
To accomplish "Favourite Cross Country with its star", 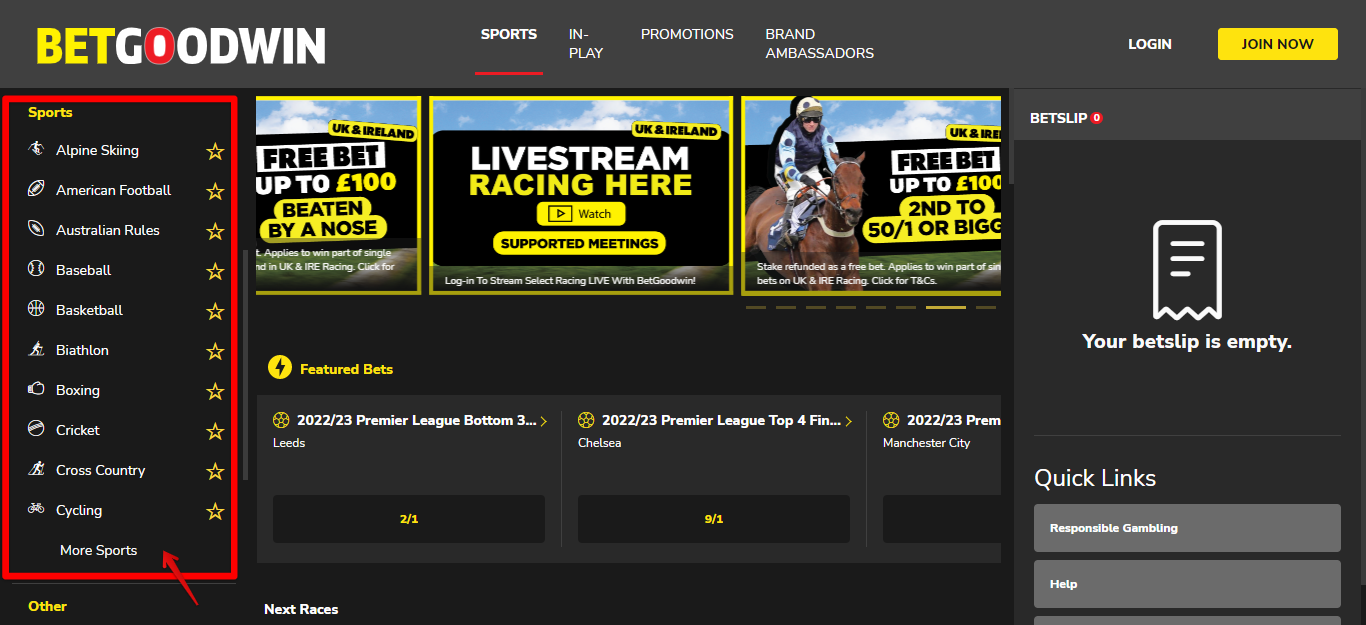I will (215, 471).
